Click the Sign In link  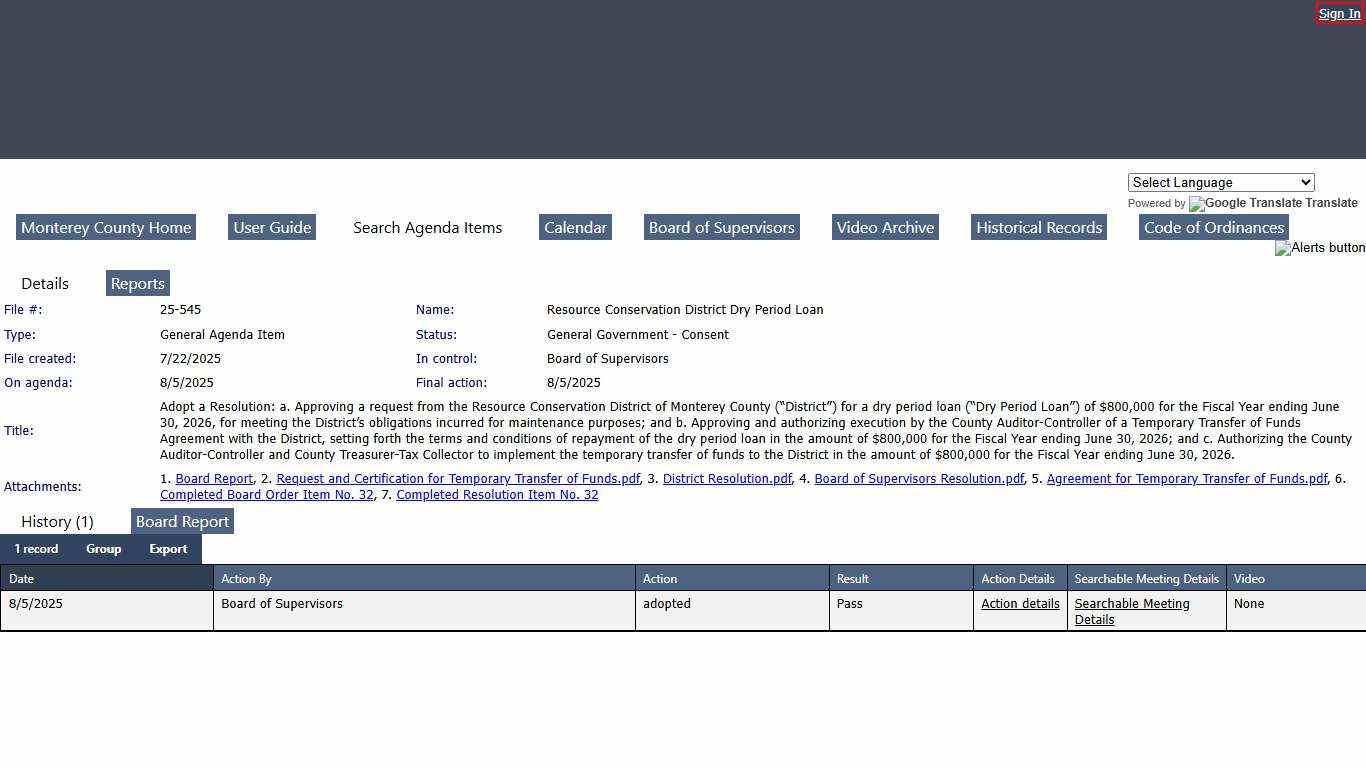click(1339, 14)
